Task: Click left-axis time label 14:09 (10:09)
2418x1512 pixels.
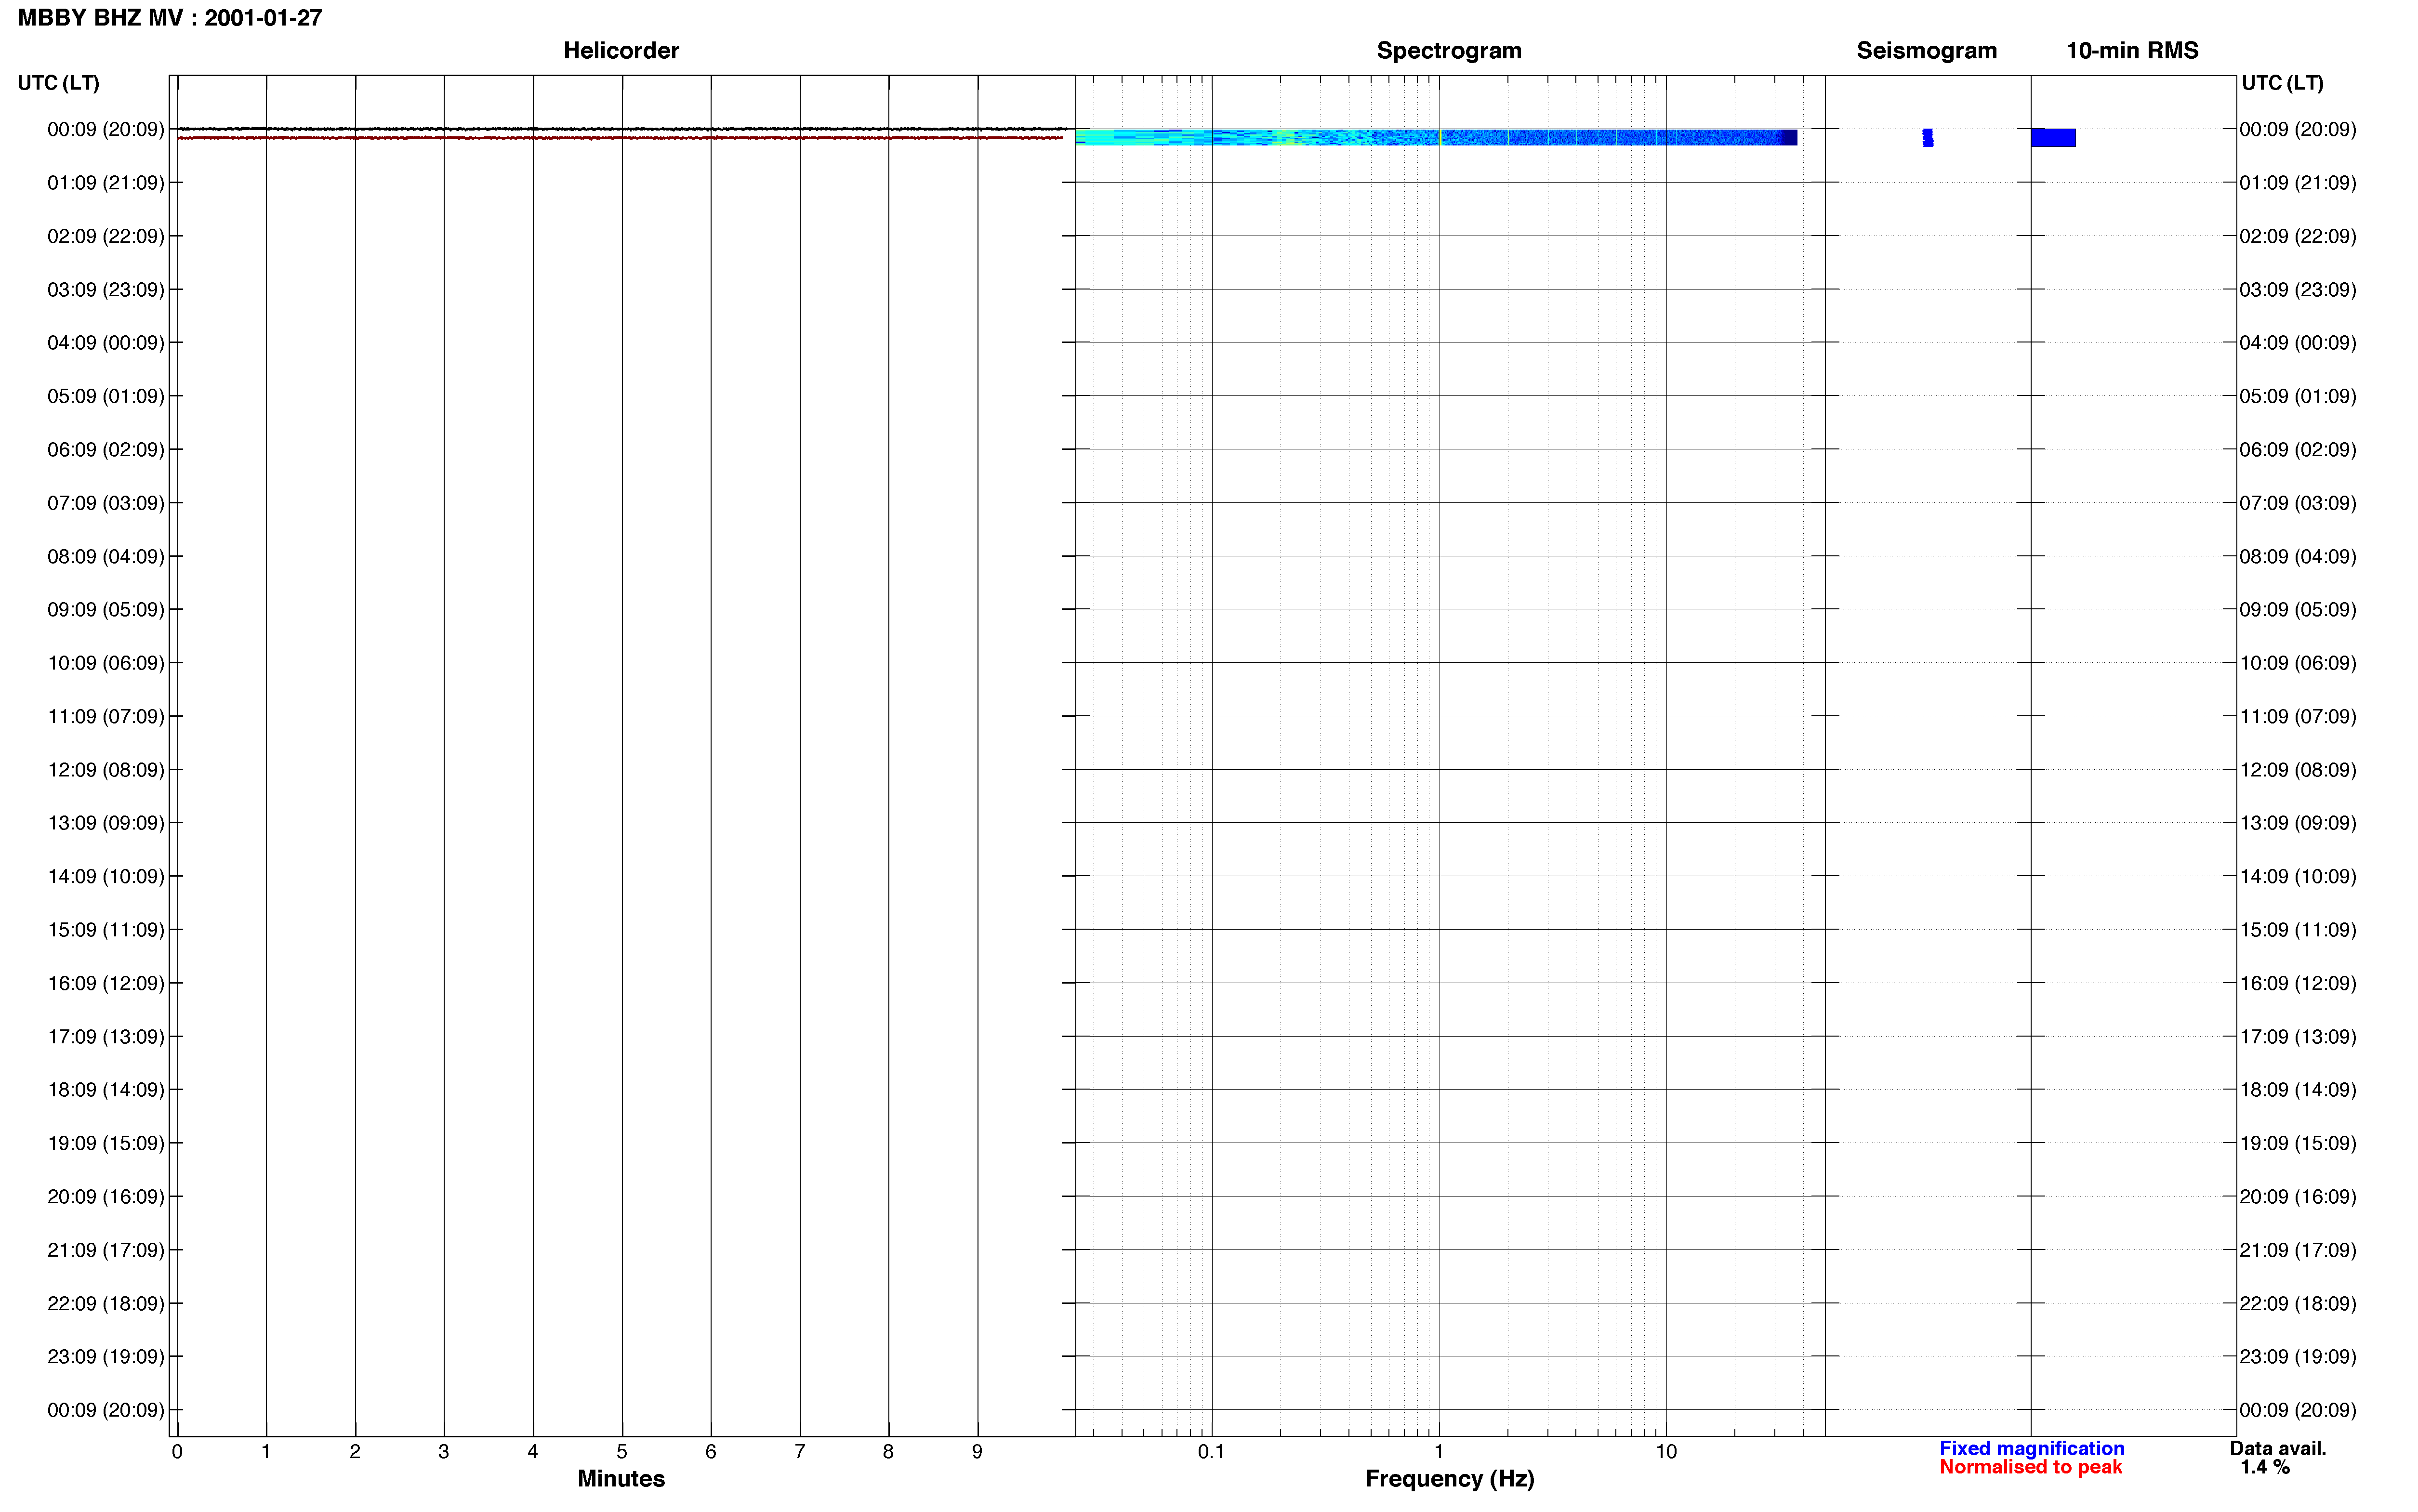Action: 106,876
